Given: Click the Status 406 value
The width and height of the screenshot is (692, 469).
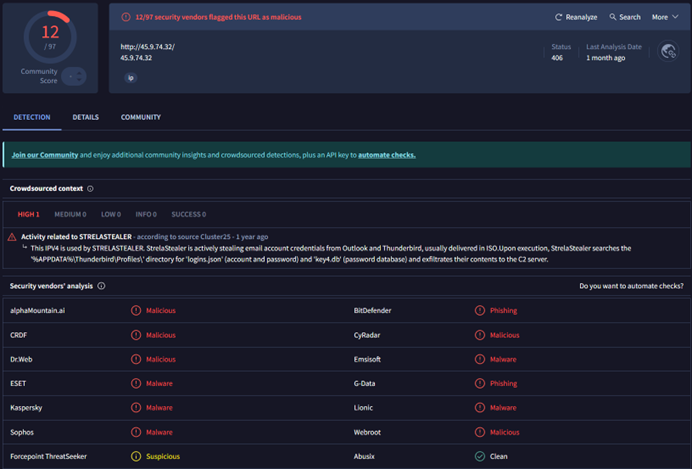Looking at the screenshot, I should tap(557, 58).
